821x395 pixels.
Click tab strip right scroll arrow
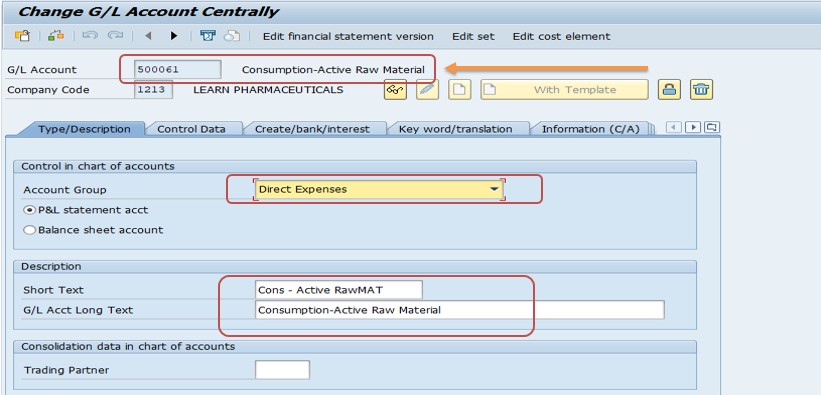tap(693, 127)
